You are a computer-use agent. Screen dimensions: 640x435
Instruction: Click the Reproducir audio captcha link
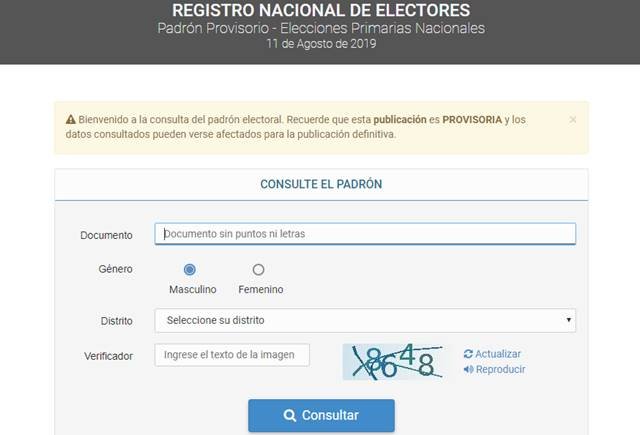point(500,369)
